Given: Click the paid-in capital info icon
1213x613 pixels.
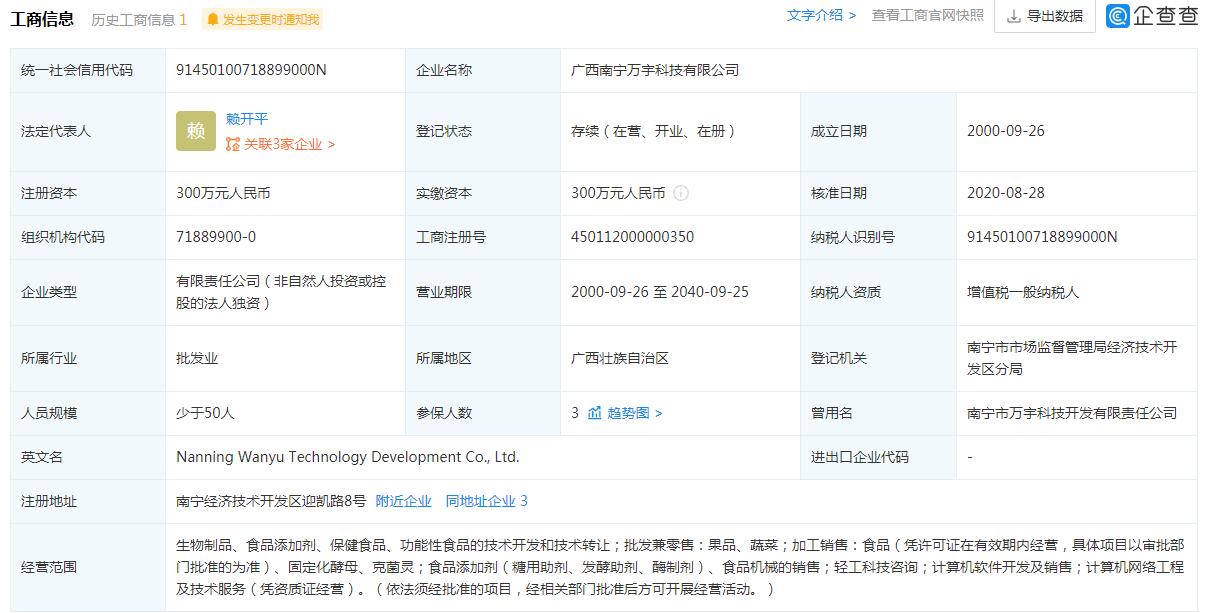Looking at the screenshot, I should coord(681,193).
